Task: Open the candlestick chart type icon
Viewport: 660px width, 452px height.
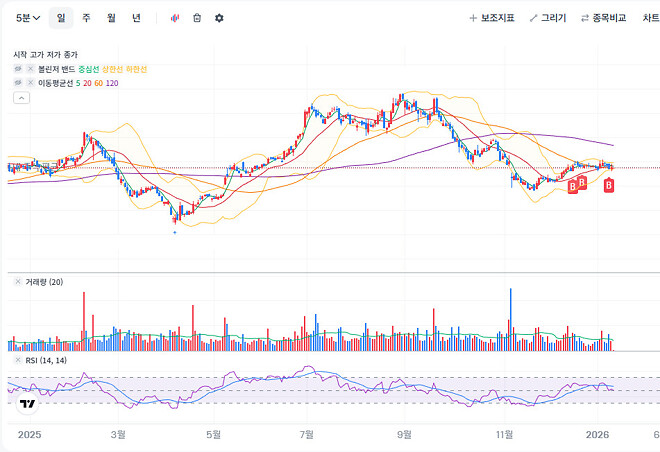Action: pos(175,18)
